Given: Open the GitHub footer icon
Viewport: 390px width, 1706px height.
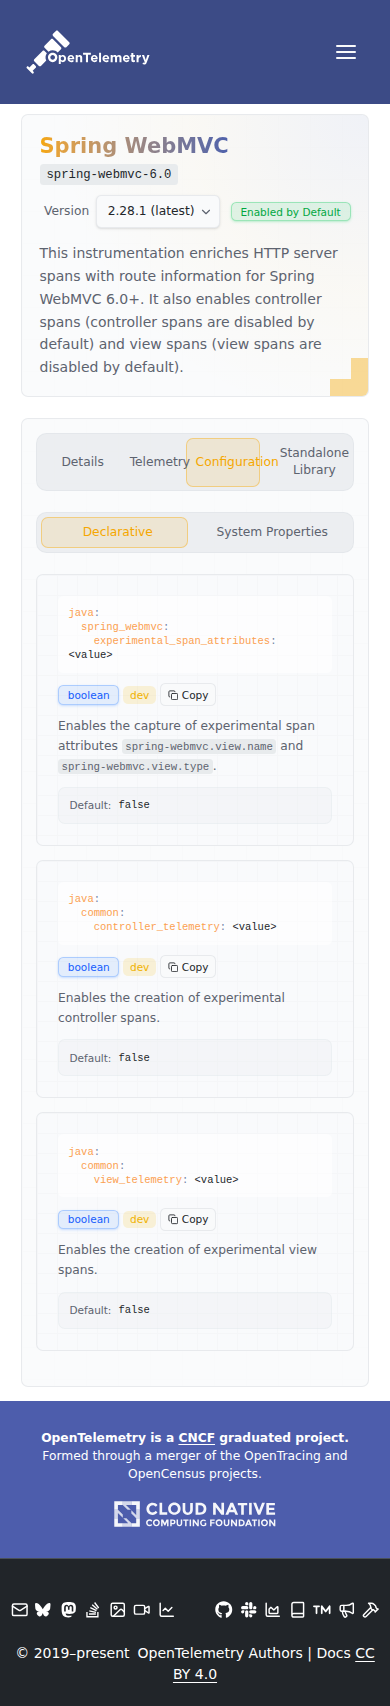Looking at the screenshot, I should pyautogui.click(x=224, y=1610).
